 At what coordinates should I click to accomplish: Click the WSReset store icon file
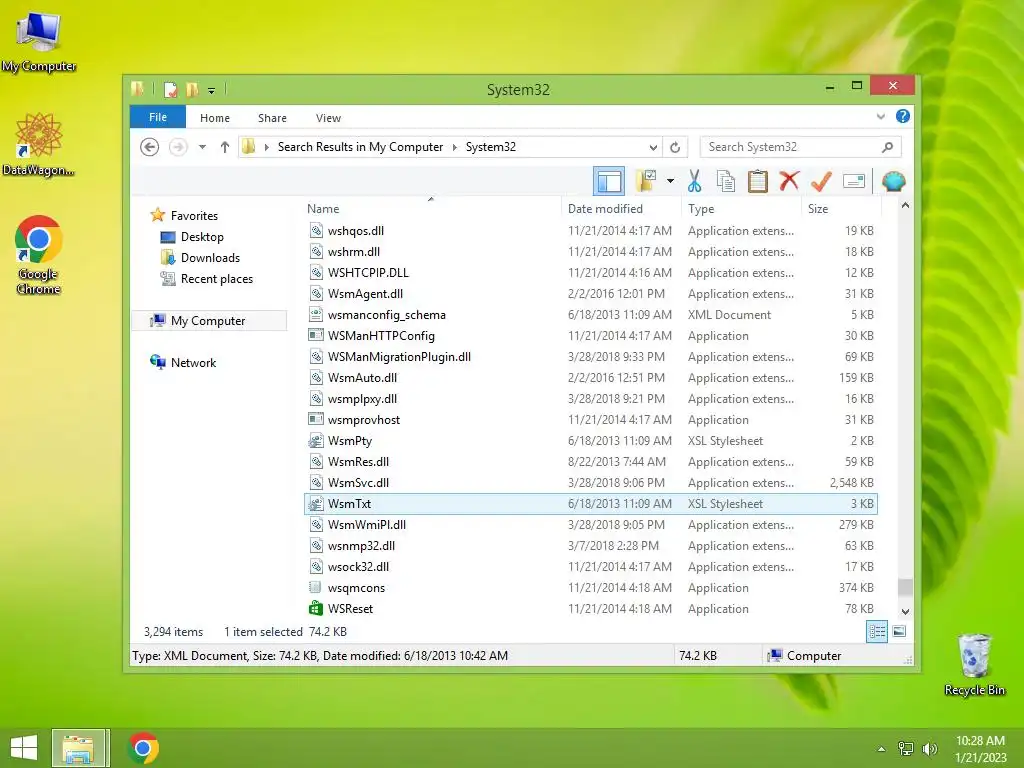(x=315, y=609)
